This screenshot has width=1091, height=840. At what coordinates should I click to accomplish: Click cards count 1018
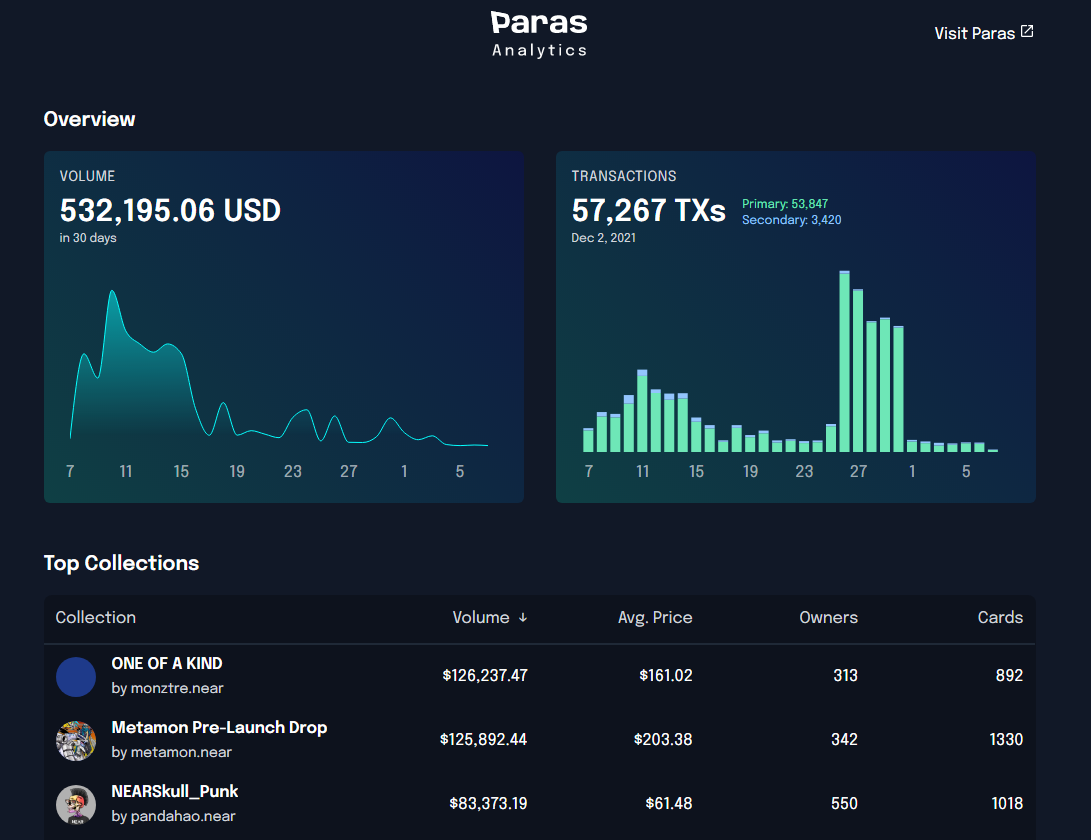coord(1007,803)
